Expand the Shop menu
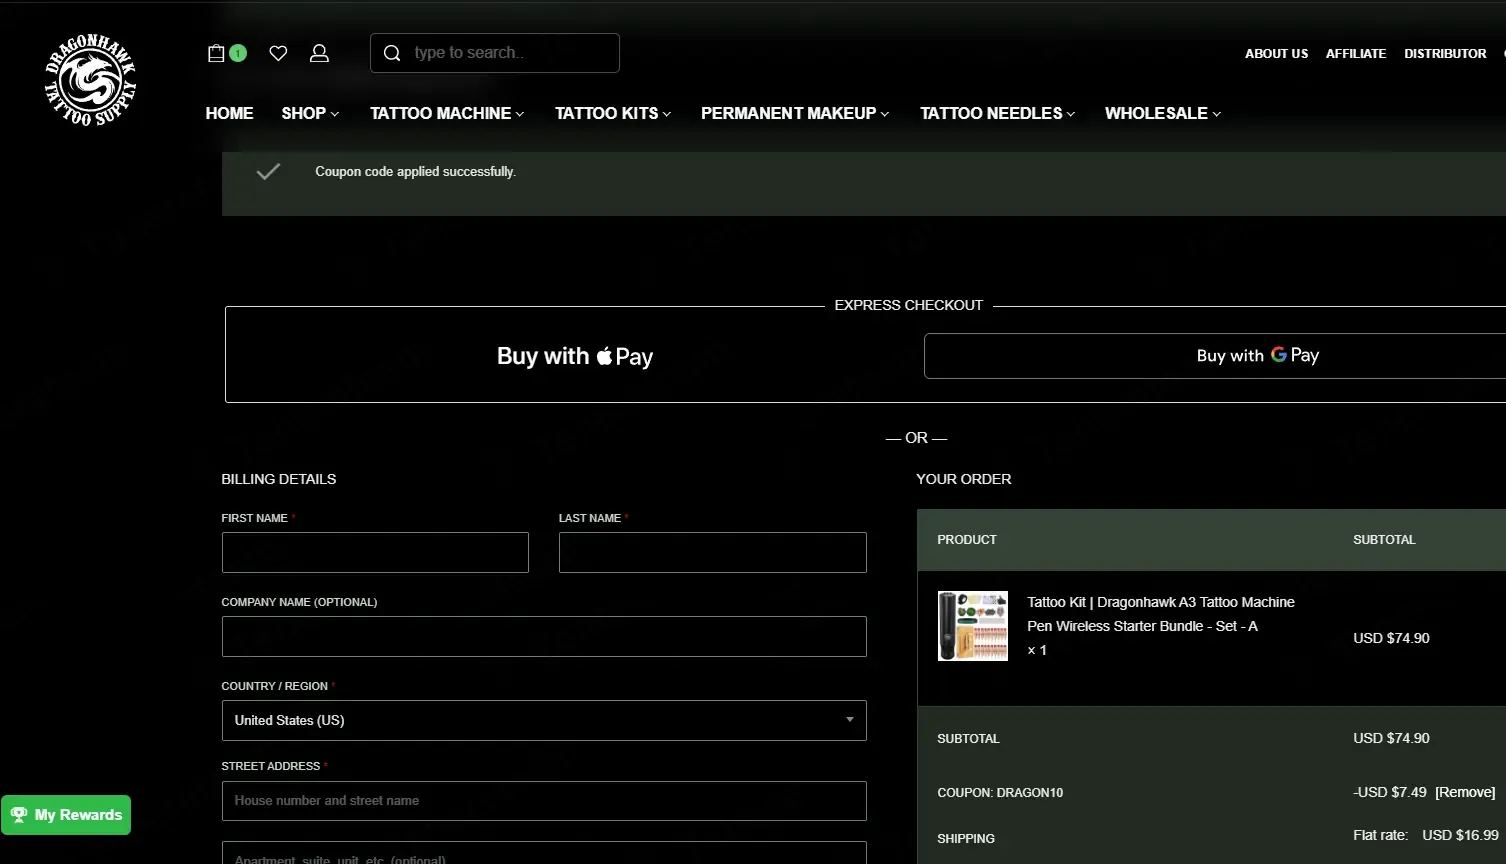The image size is (1506, 864). pyautogui.click(x=310, y=114)
